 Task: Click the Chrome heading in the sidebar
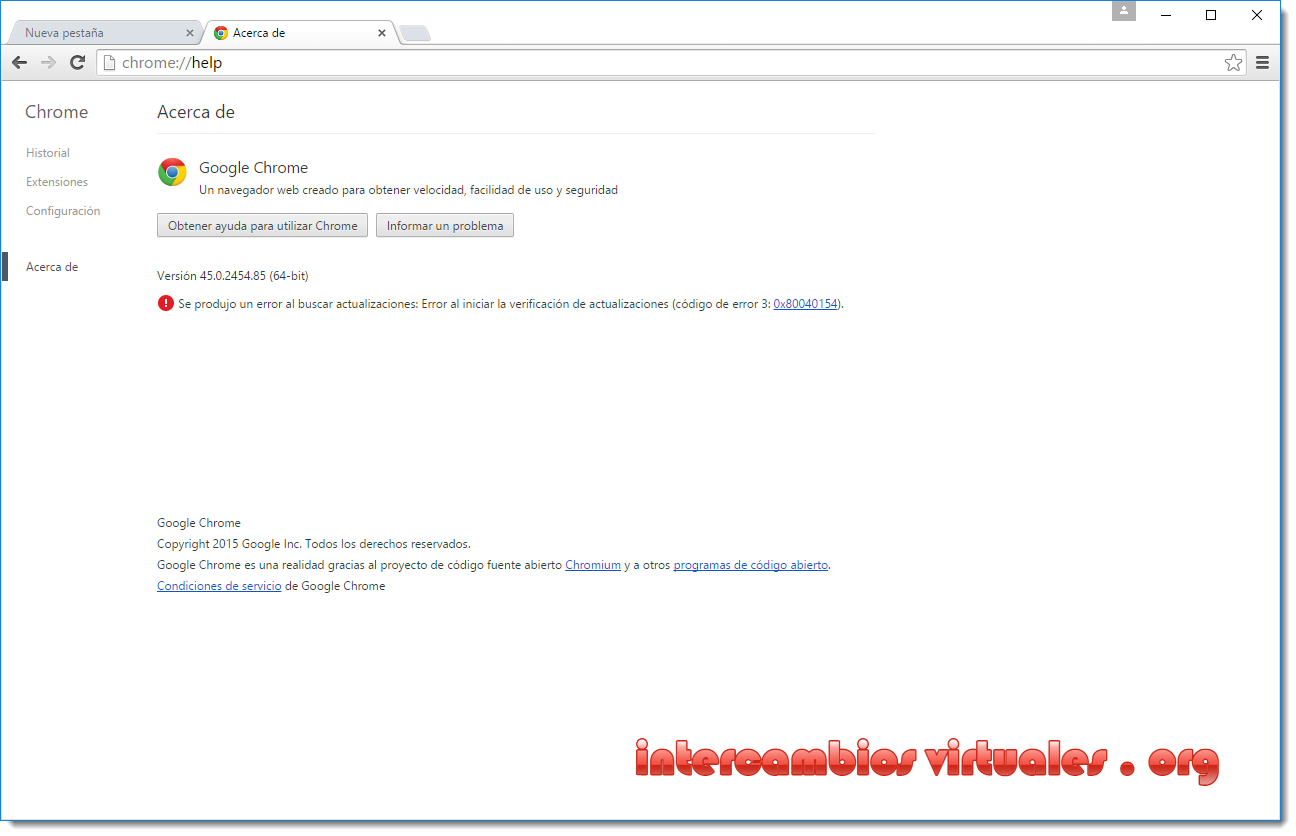click(x=56, y=112)
